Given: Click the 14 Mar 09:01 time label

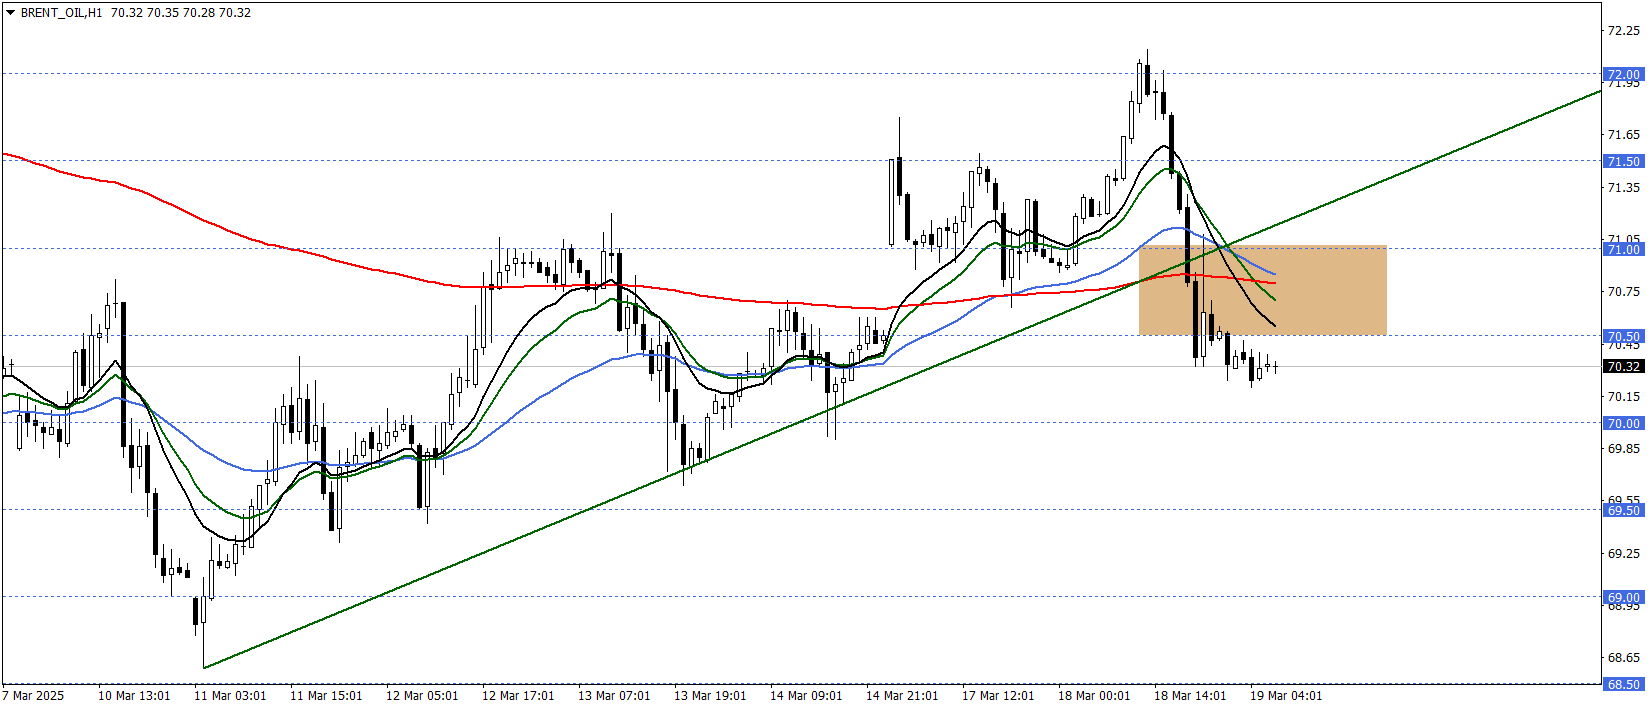Looking at the screenshot, I should pos(806,696).
